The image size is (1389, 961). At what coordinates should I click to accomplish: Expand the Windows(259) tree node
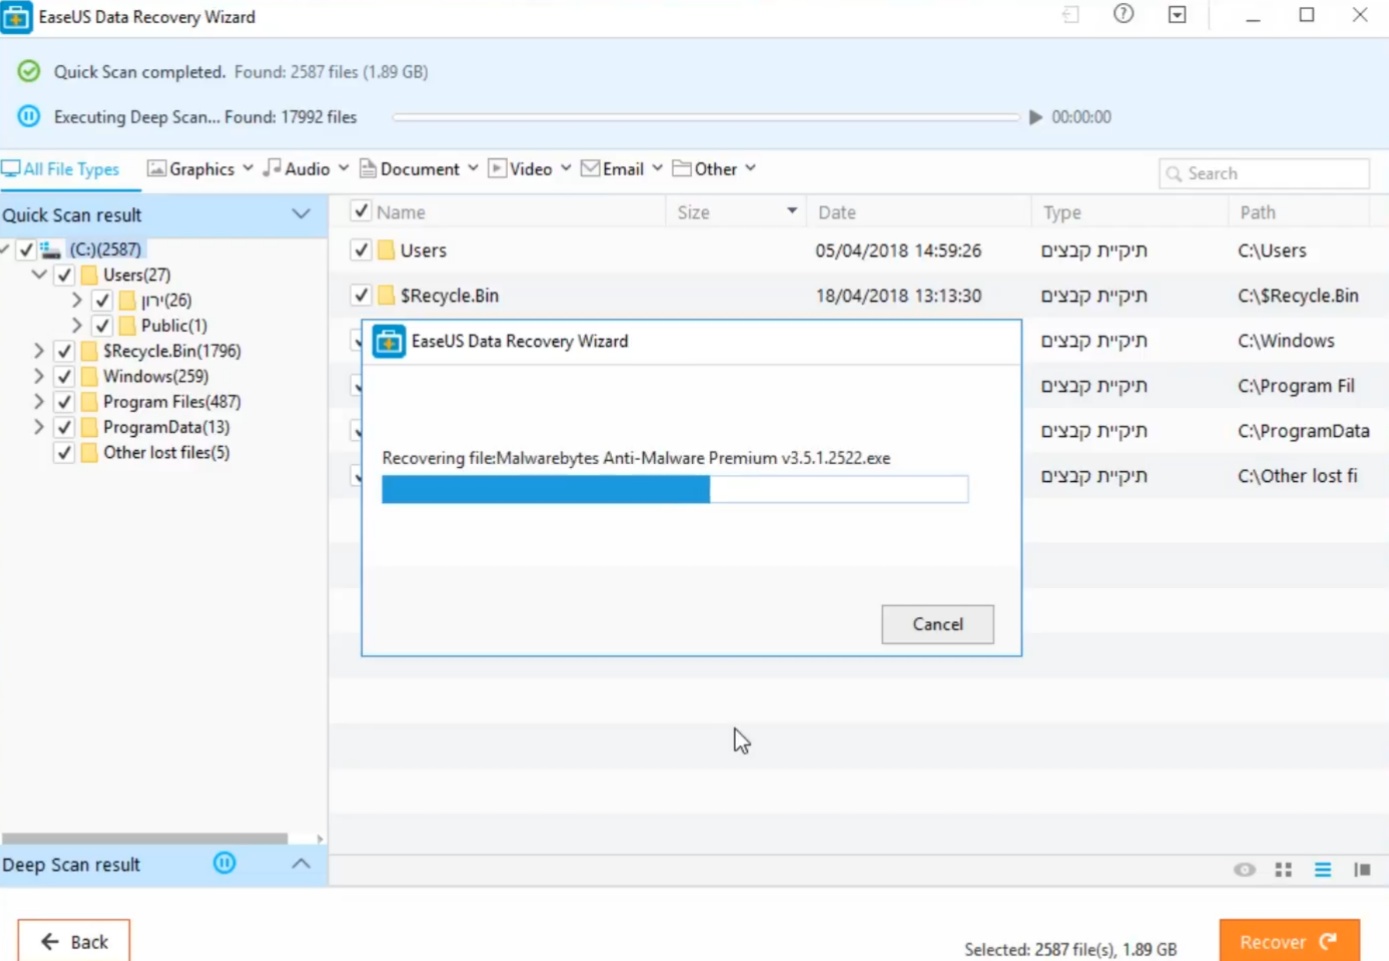pyautogui.click(x=39, y=376)
